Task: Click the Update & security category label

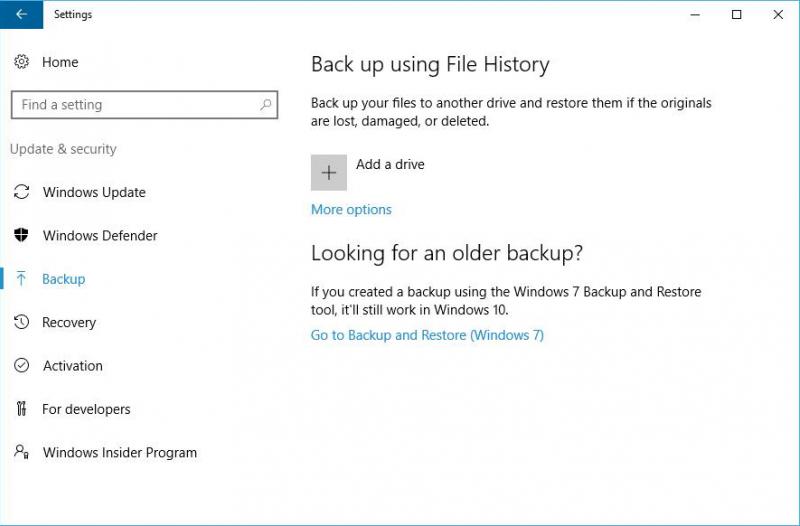Action: tap(63, 148)
